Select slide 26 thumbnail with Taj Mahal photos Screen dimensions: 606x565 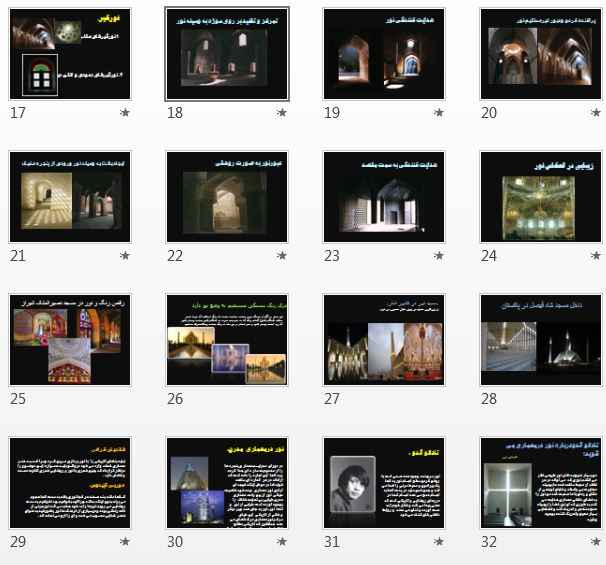227,340
